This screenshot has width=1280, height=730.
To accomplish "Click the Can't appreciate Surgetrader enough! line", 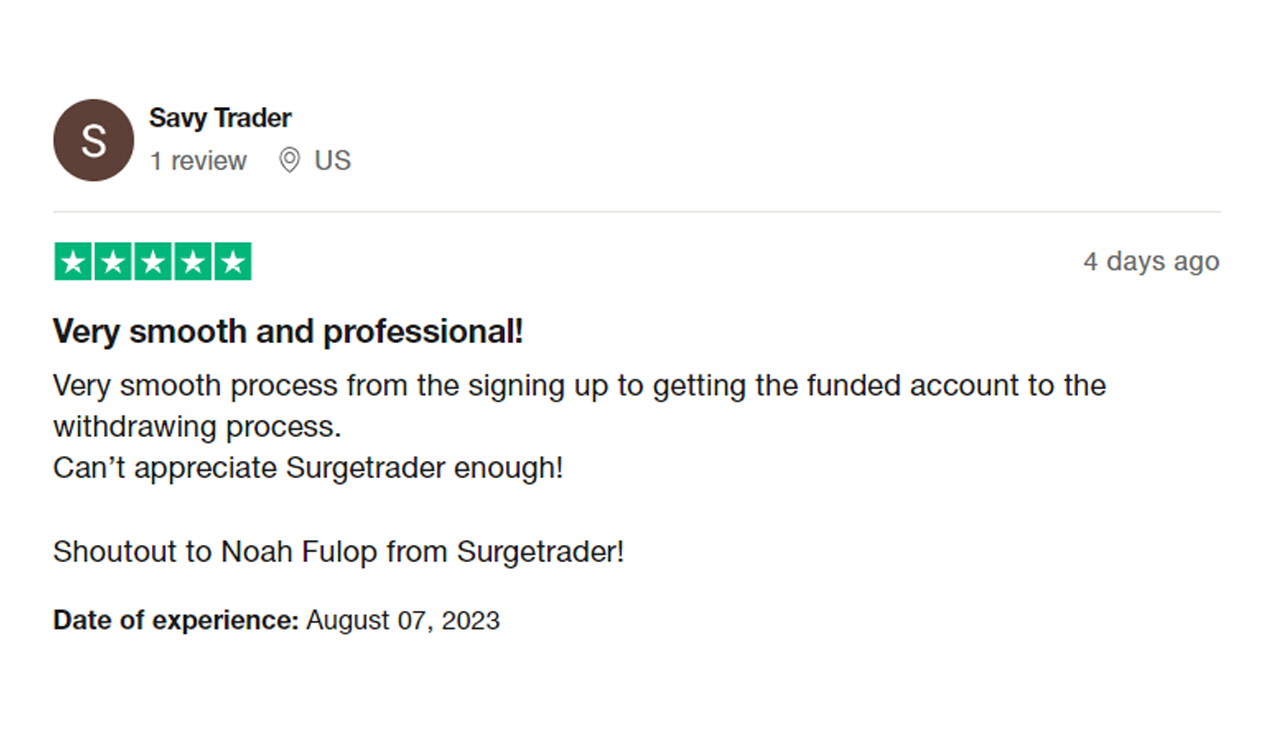I will click(x=308, y=467).
